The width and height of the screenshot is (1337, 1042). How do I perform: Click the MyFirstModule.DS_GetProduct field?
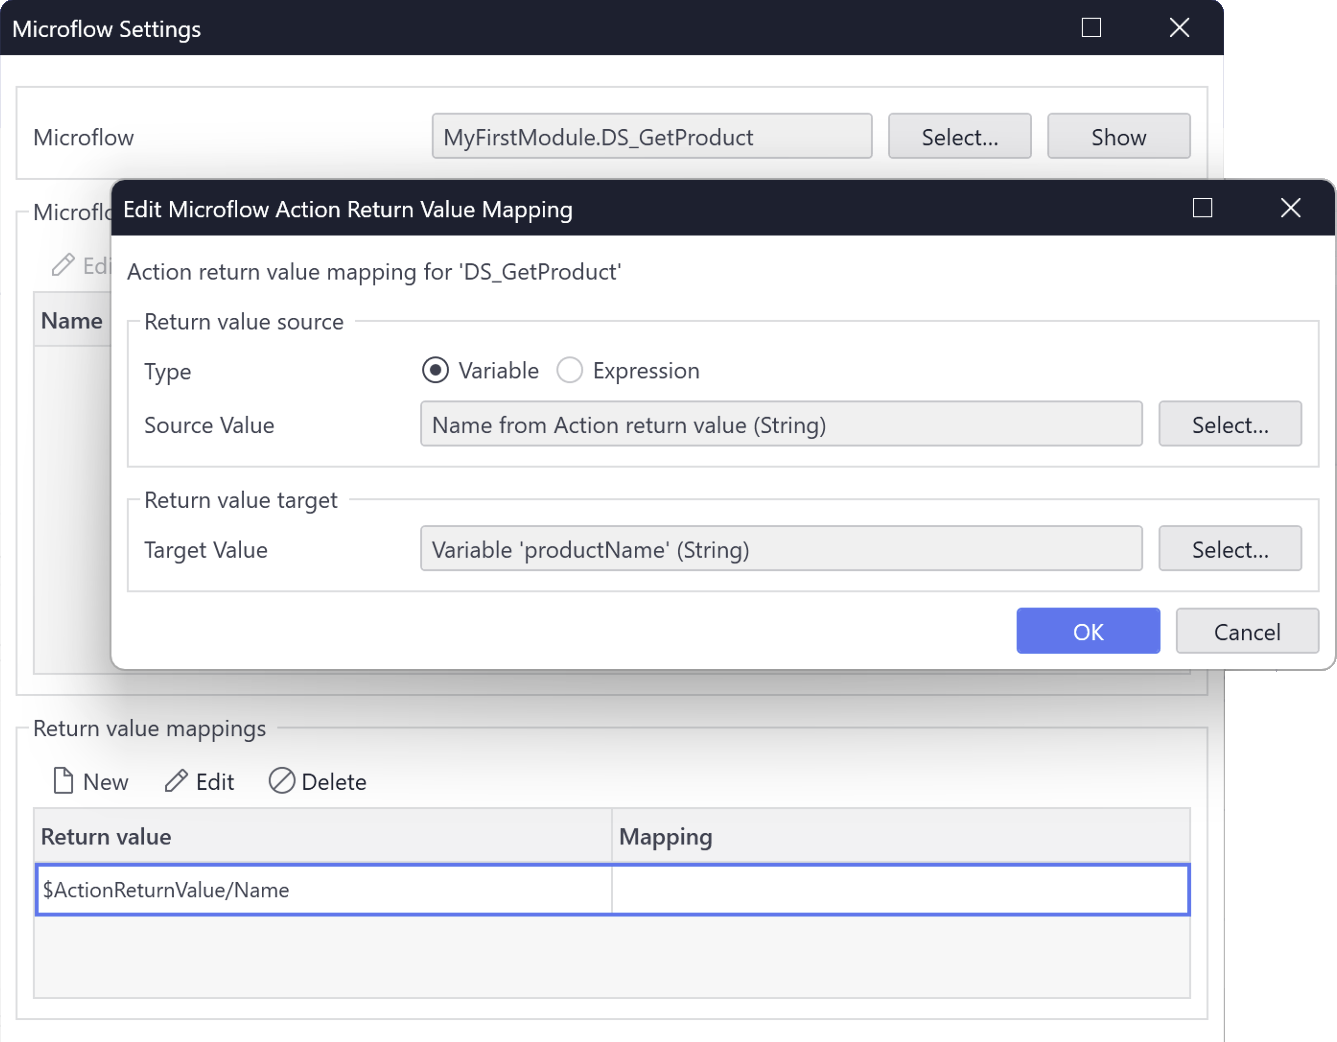[x=651, y=136]
